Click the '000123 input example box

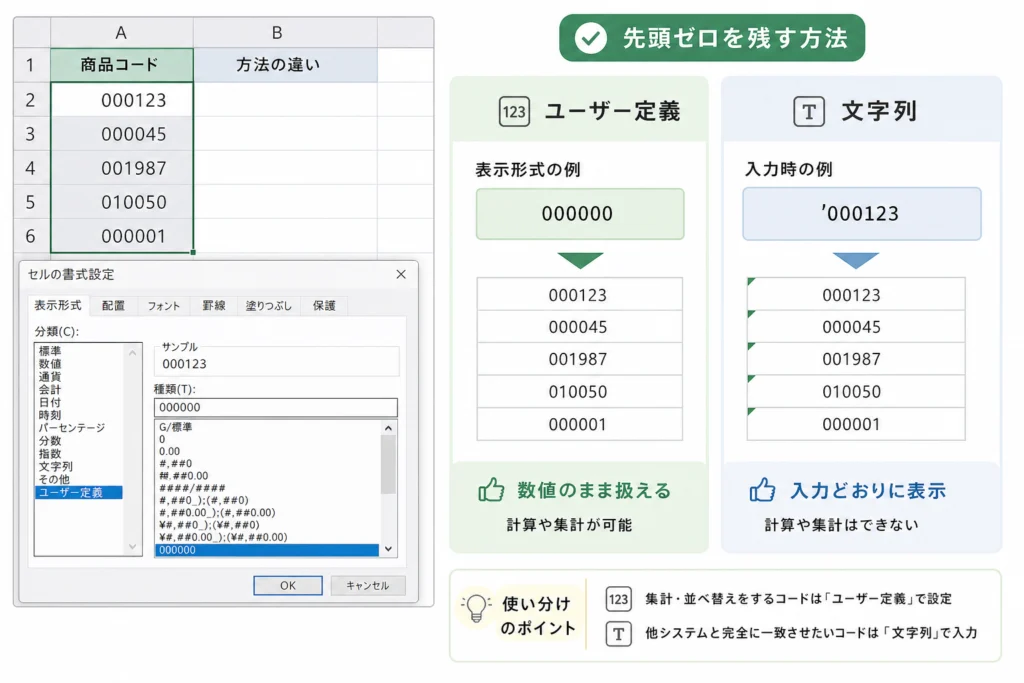(861, 214)
